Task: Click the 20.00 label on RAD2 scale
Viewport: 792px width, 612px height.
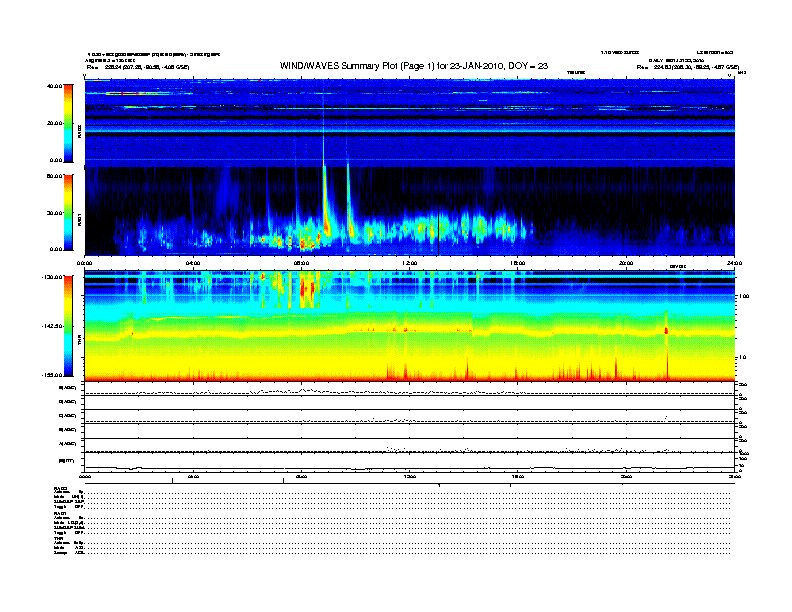Action: [54, 123]
